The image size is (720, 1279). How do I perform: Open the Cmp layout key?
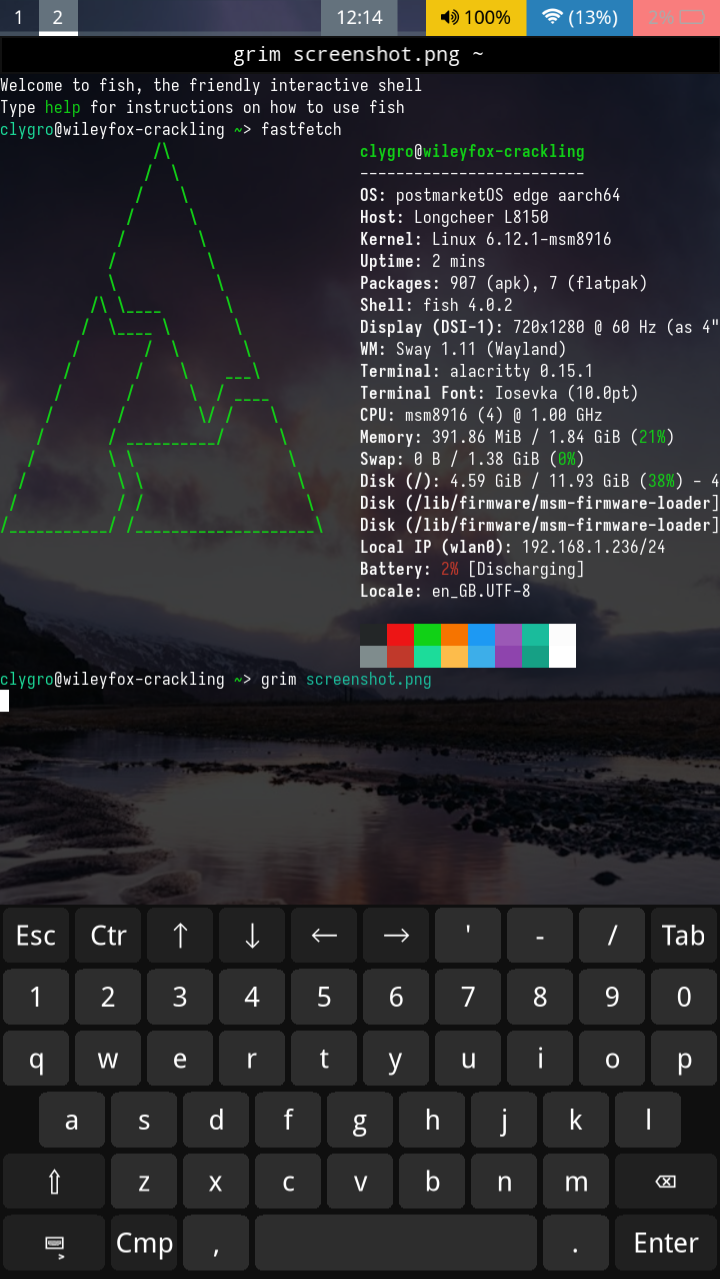144,1243
